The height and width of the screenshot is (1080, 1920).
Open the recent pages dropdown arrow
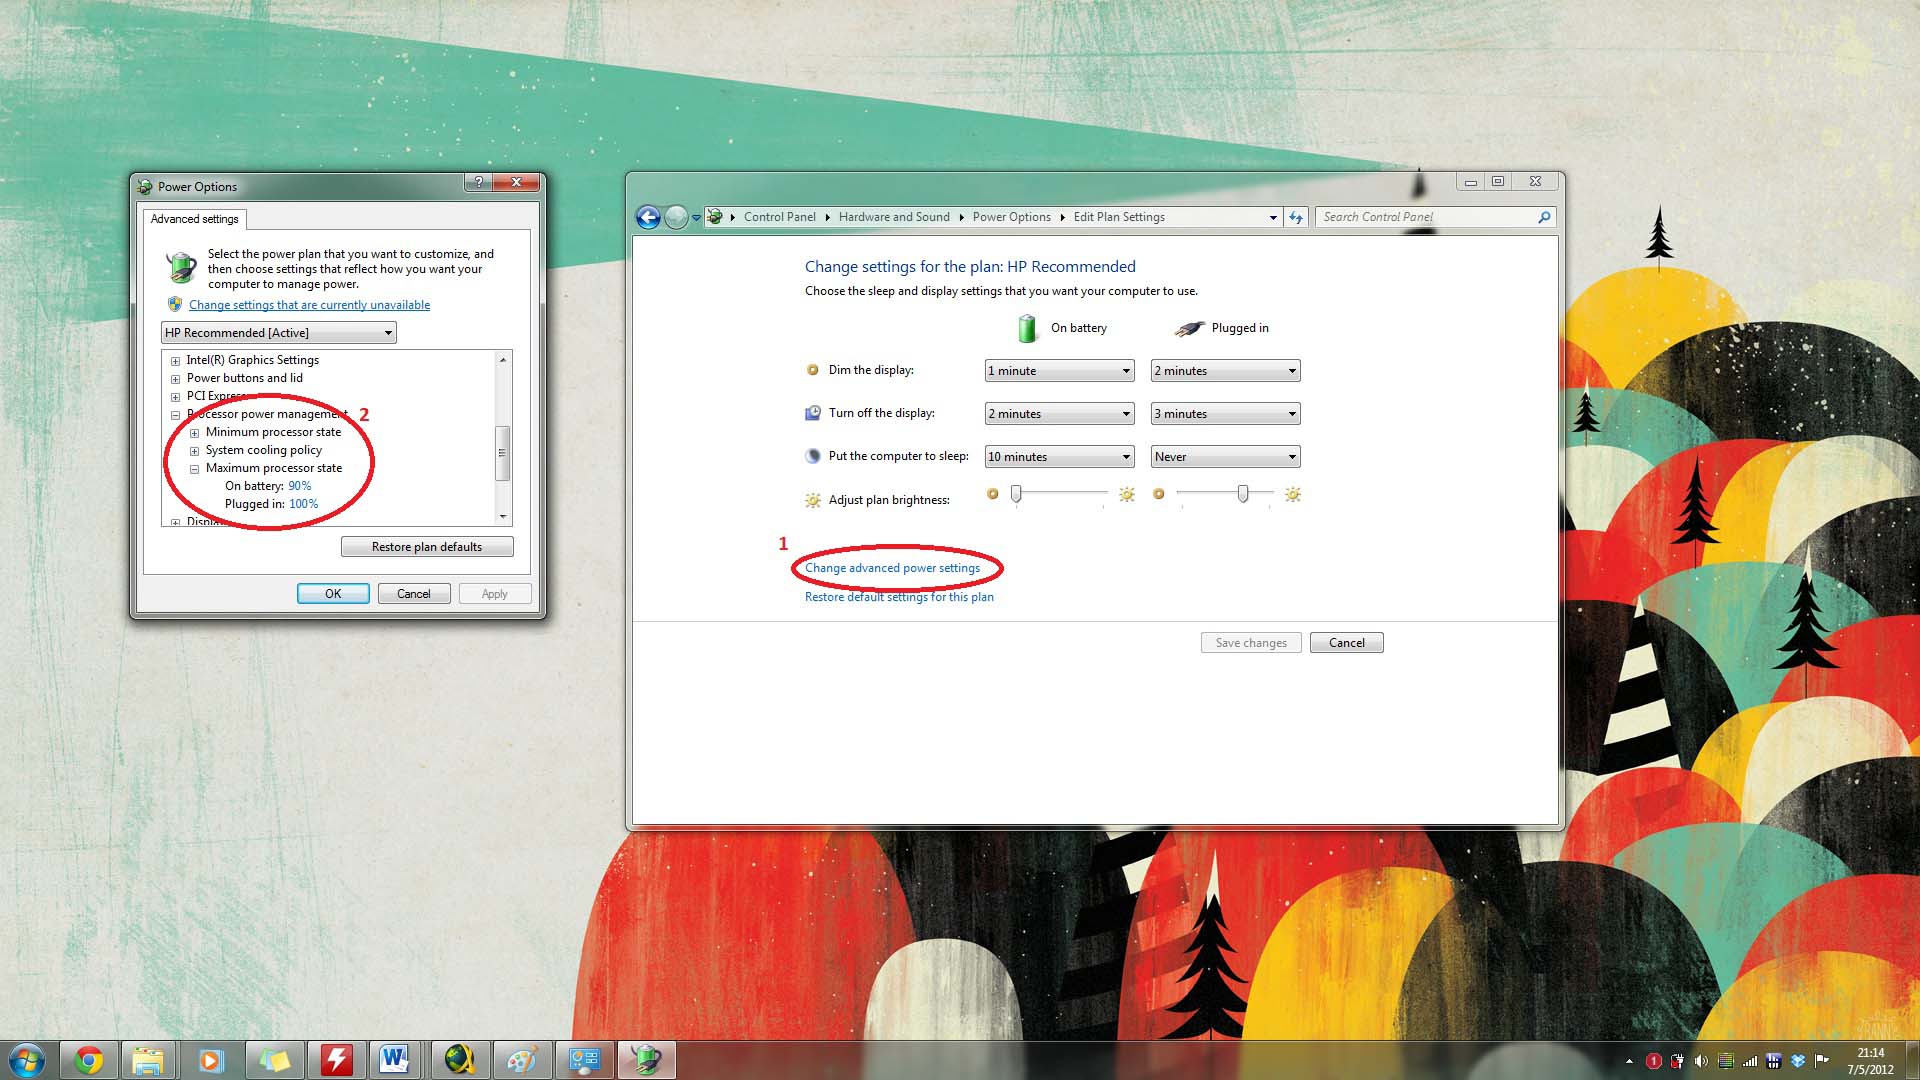(696, 217)
